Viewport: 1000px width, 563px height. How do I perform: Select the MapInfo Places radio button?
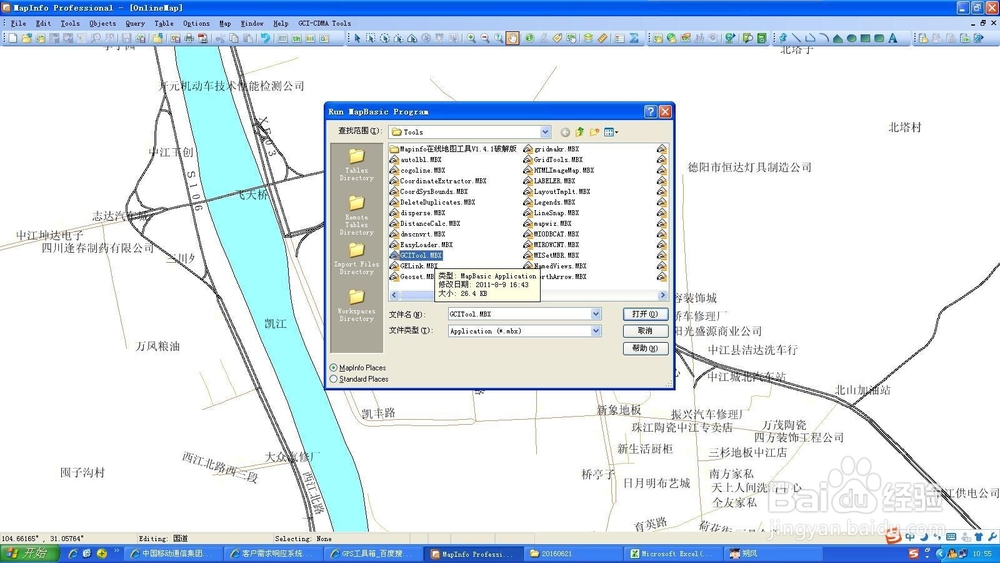(x=334, y=368)
